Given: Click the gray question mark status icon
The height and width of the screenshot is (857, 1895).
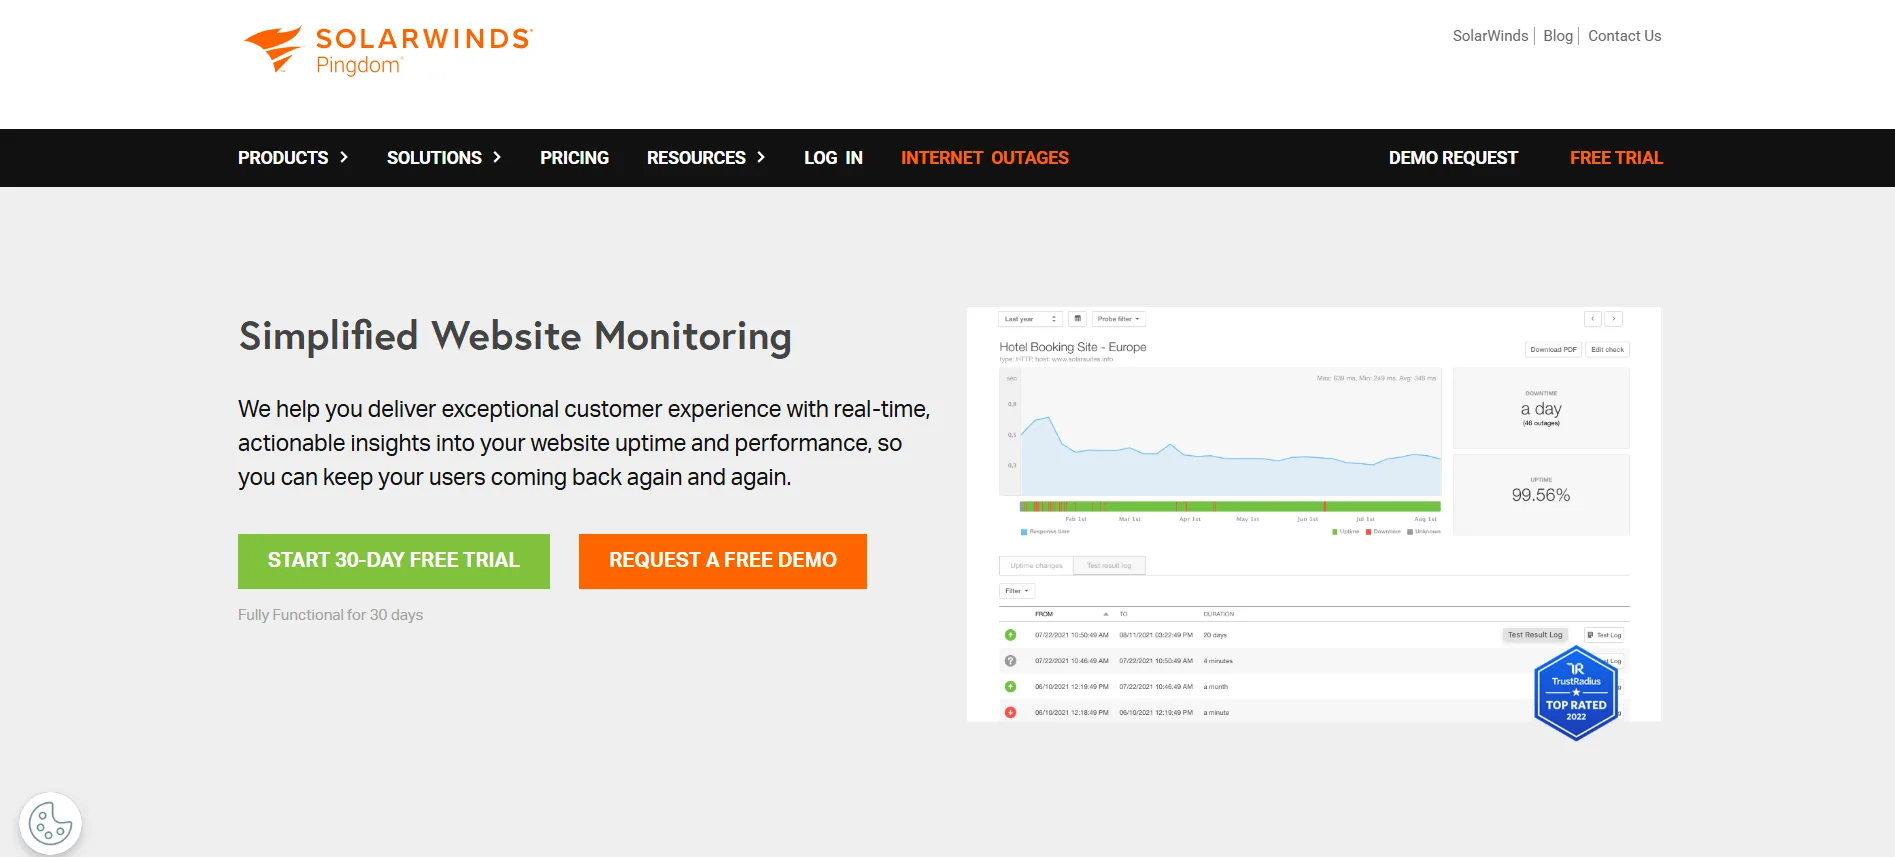Looking at the screenshot, I should pos(1010,661).
